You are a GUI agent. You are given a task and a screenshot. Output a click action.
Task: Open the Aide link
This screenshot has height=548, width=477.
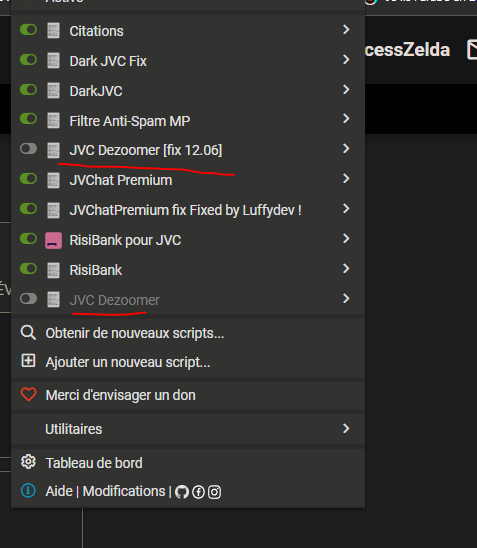click(59, 491)
